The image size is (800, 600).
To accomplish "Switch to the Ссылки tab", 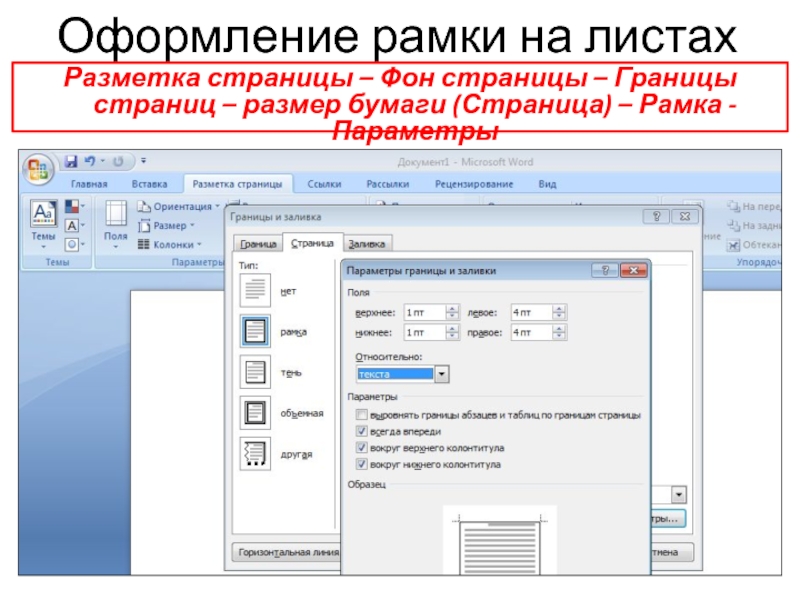I will pyautogui.click(x=324, y=184).
